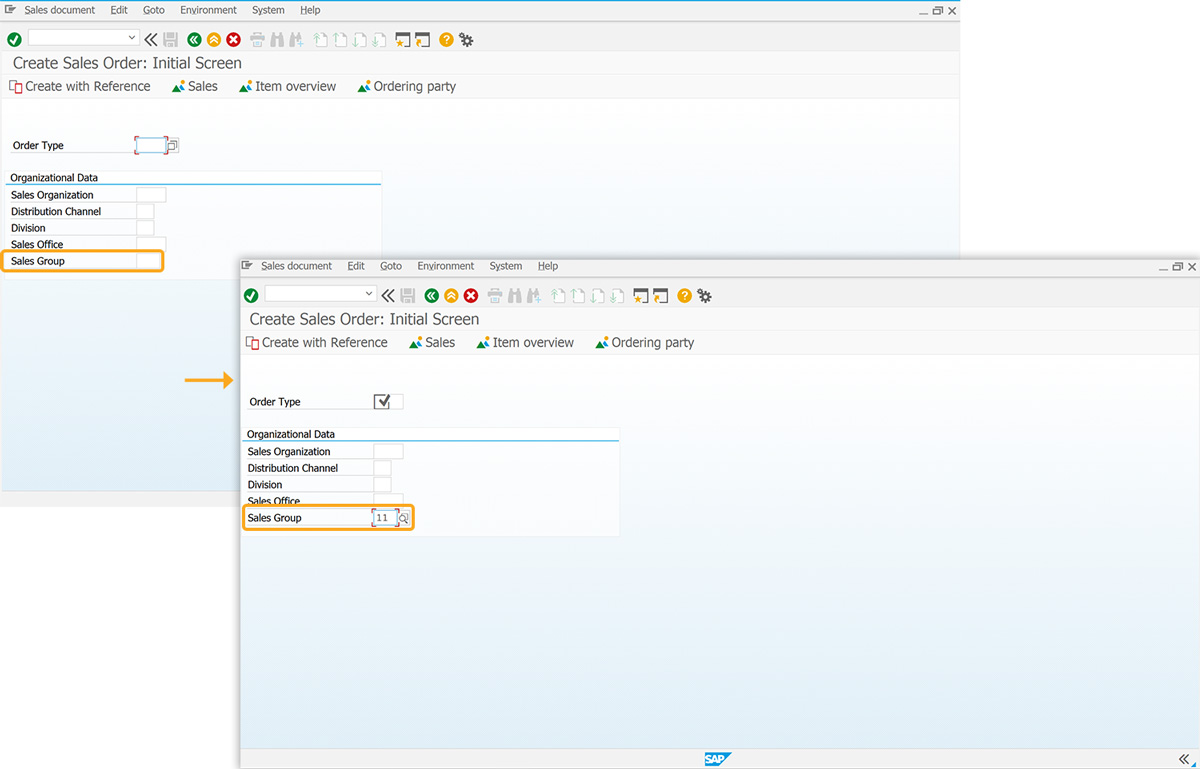
Task: Collapse command field arrows in back window
Action: click(151, 40)
